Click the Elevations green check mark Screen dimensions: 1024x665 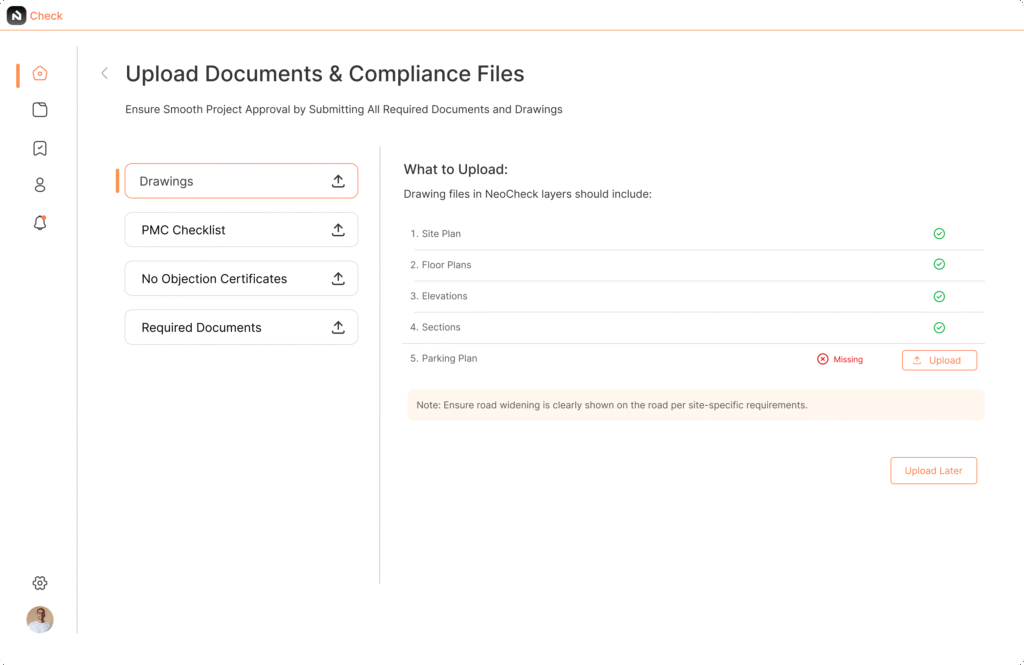pyautogui.click(x=939, y=297)
